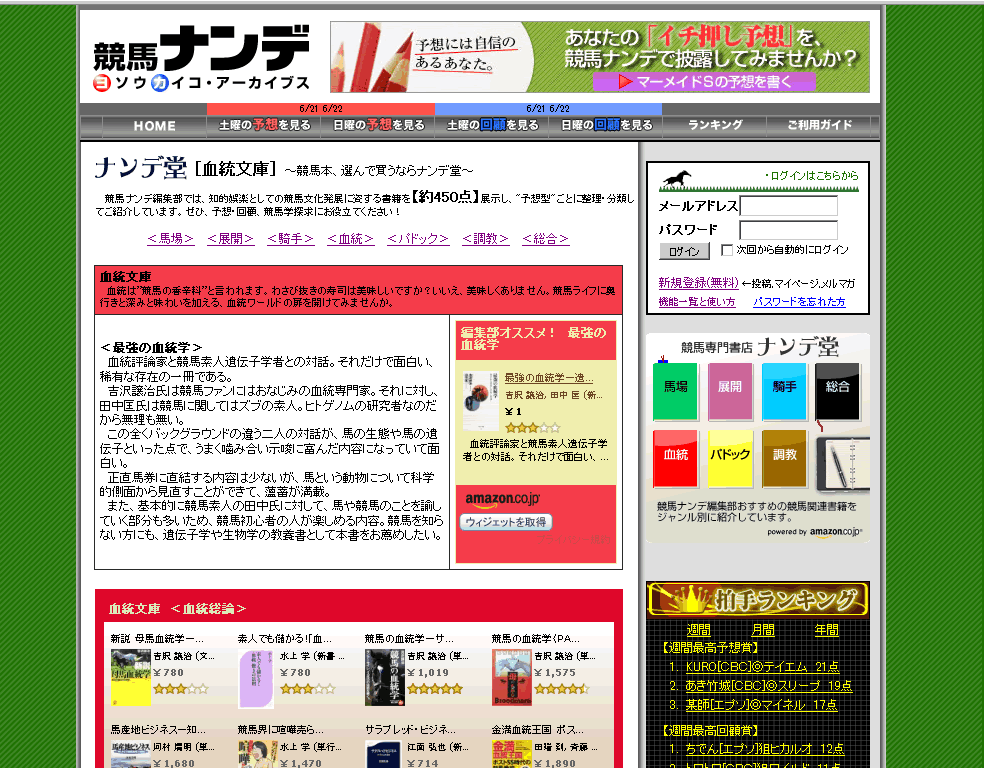Click the 拍手ランキング banner
The width and height of the screenshot is (984, 768).
(758, 599)
